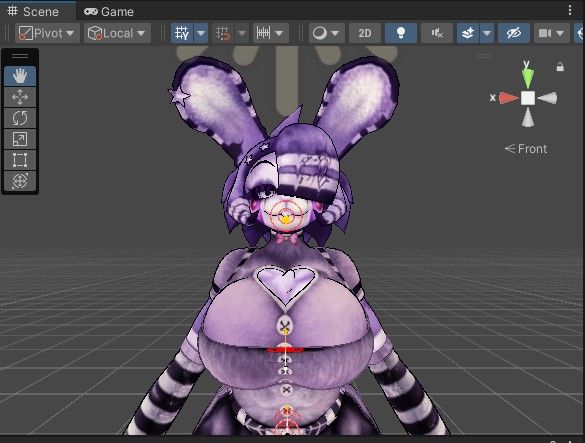Select the Scale tool
The image size is (585, 443).
[20, 139]
